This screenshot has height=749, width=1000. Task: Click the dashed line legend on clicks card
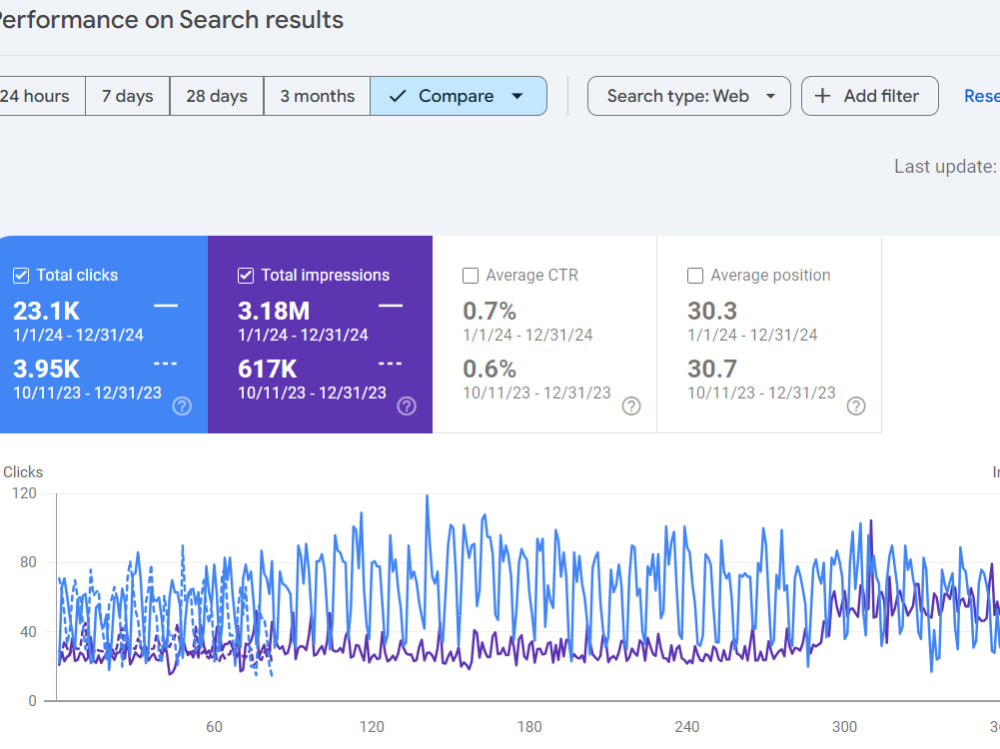166,364
